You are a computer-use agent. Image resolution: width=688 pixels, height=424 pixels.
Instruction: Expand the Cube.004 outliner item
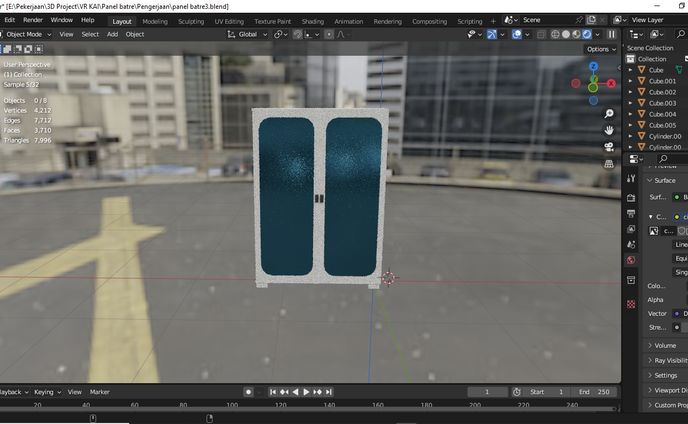[x=631, y=114]
